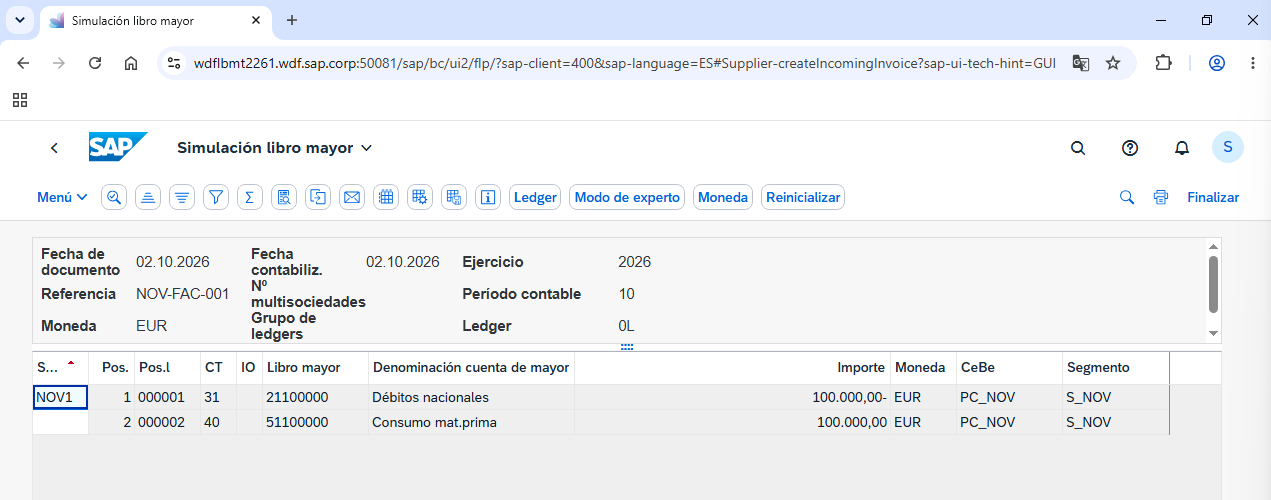This screenshot has height=500, width=1271.
Task: Click the amount '100.000,00-' cell
Action: click(x=732, y=397)
